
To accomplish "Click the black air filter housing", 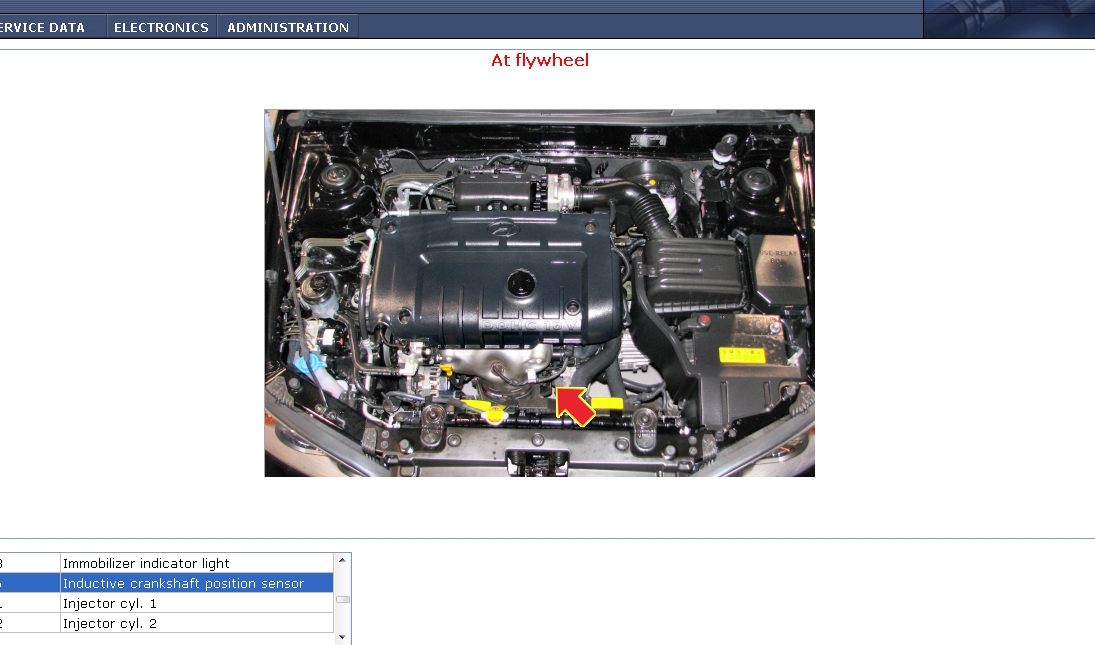I will [x=691, y=274].
